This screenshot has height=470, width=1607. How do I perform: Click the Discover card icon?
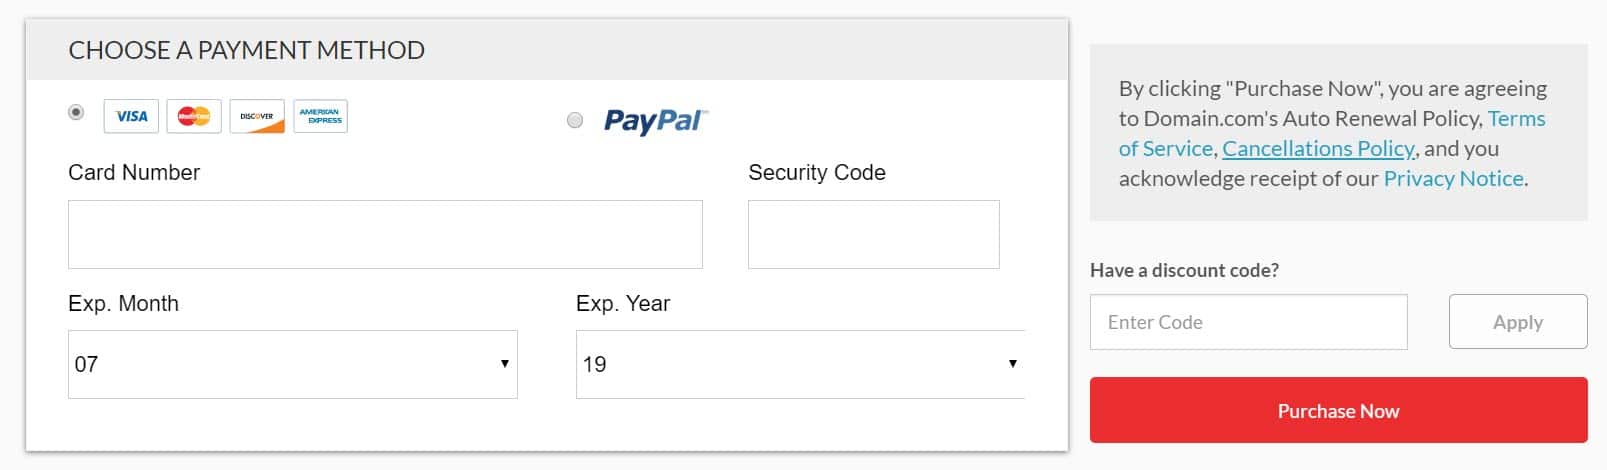[257, 116]
